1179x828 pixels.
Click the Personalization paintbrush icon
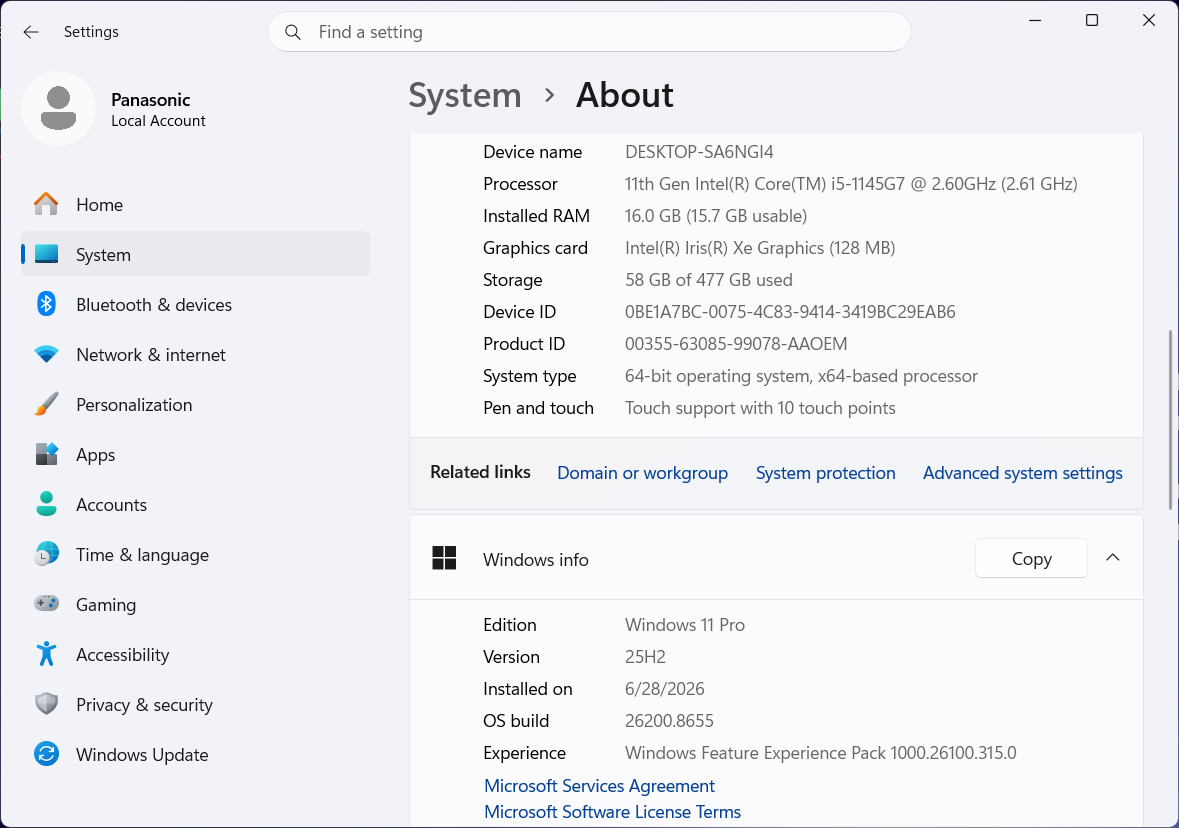tap(46, 404)
